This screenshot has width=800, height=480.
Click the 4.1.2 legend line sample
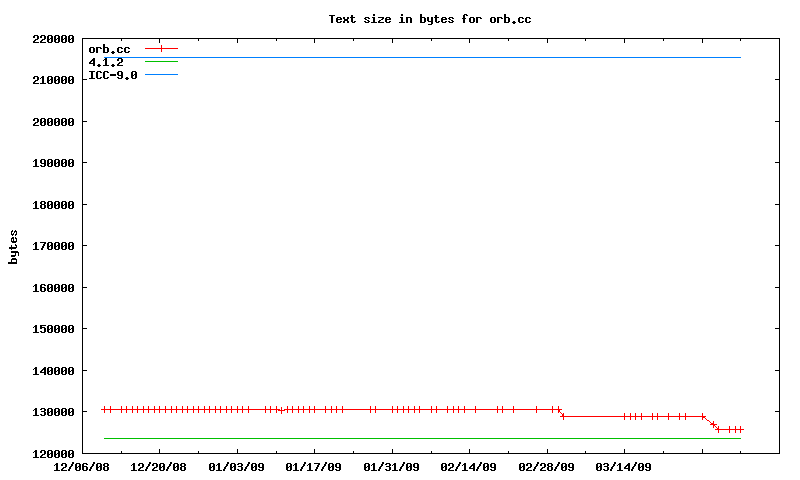161,61
